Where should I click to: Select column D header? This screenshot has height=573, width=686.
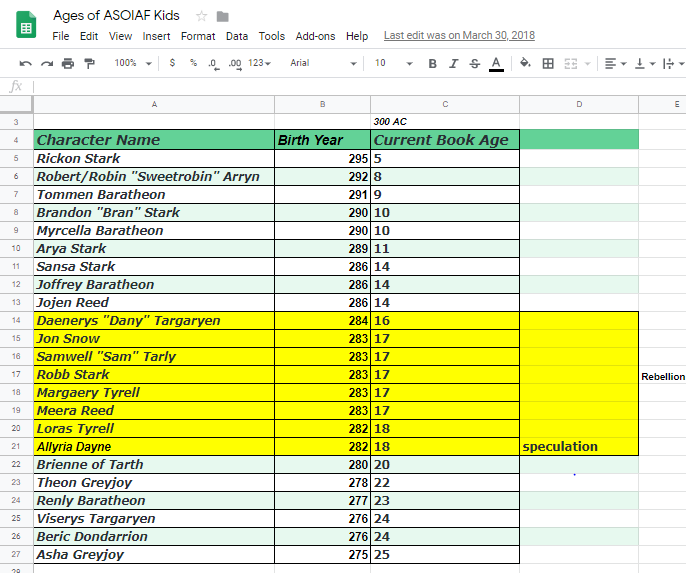(579, 105)
